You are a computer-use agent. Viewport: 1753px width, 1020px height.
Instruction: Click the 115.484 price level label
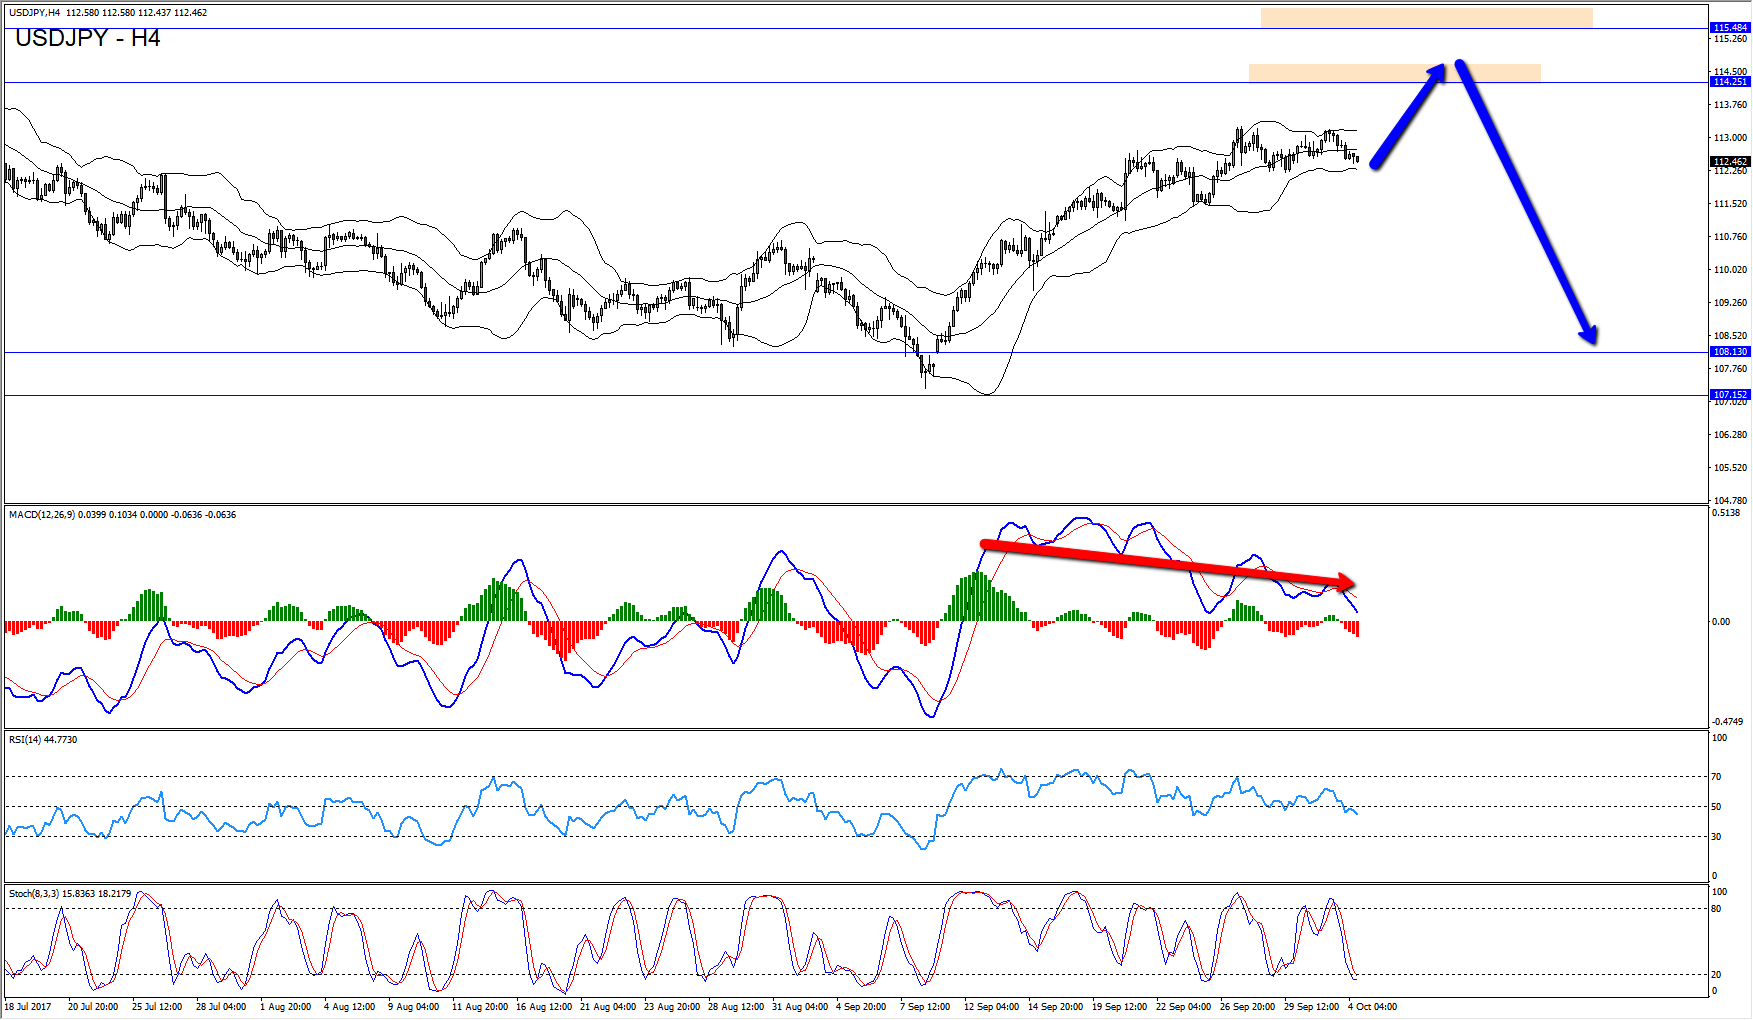pos(1730,28)
